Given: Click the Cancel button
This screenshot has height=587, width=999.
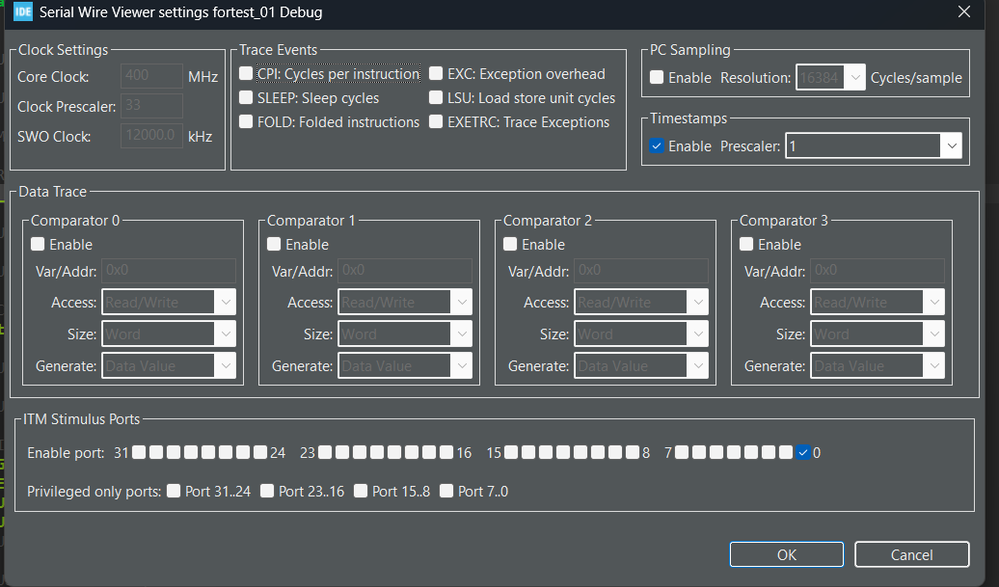Looking at the screenshot, I should [911, 554].
